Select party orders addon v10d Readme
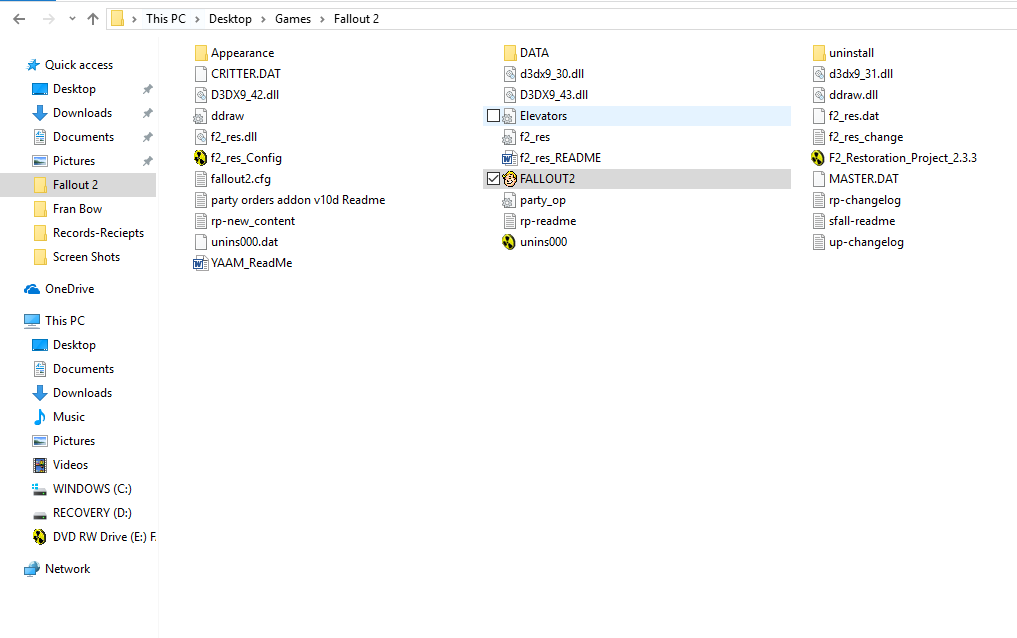The height and width of the screenshot is (638, 1017). click(x=298, y=200)
